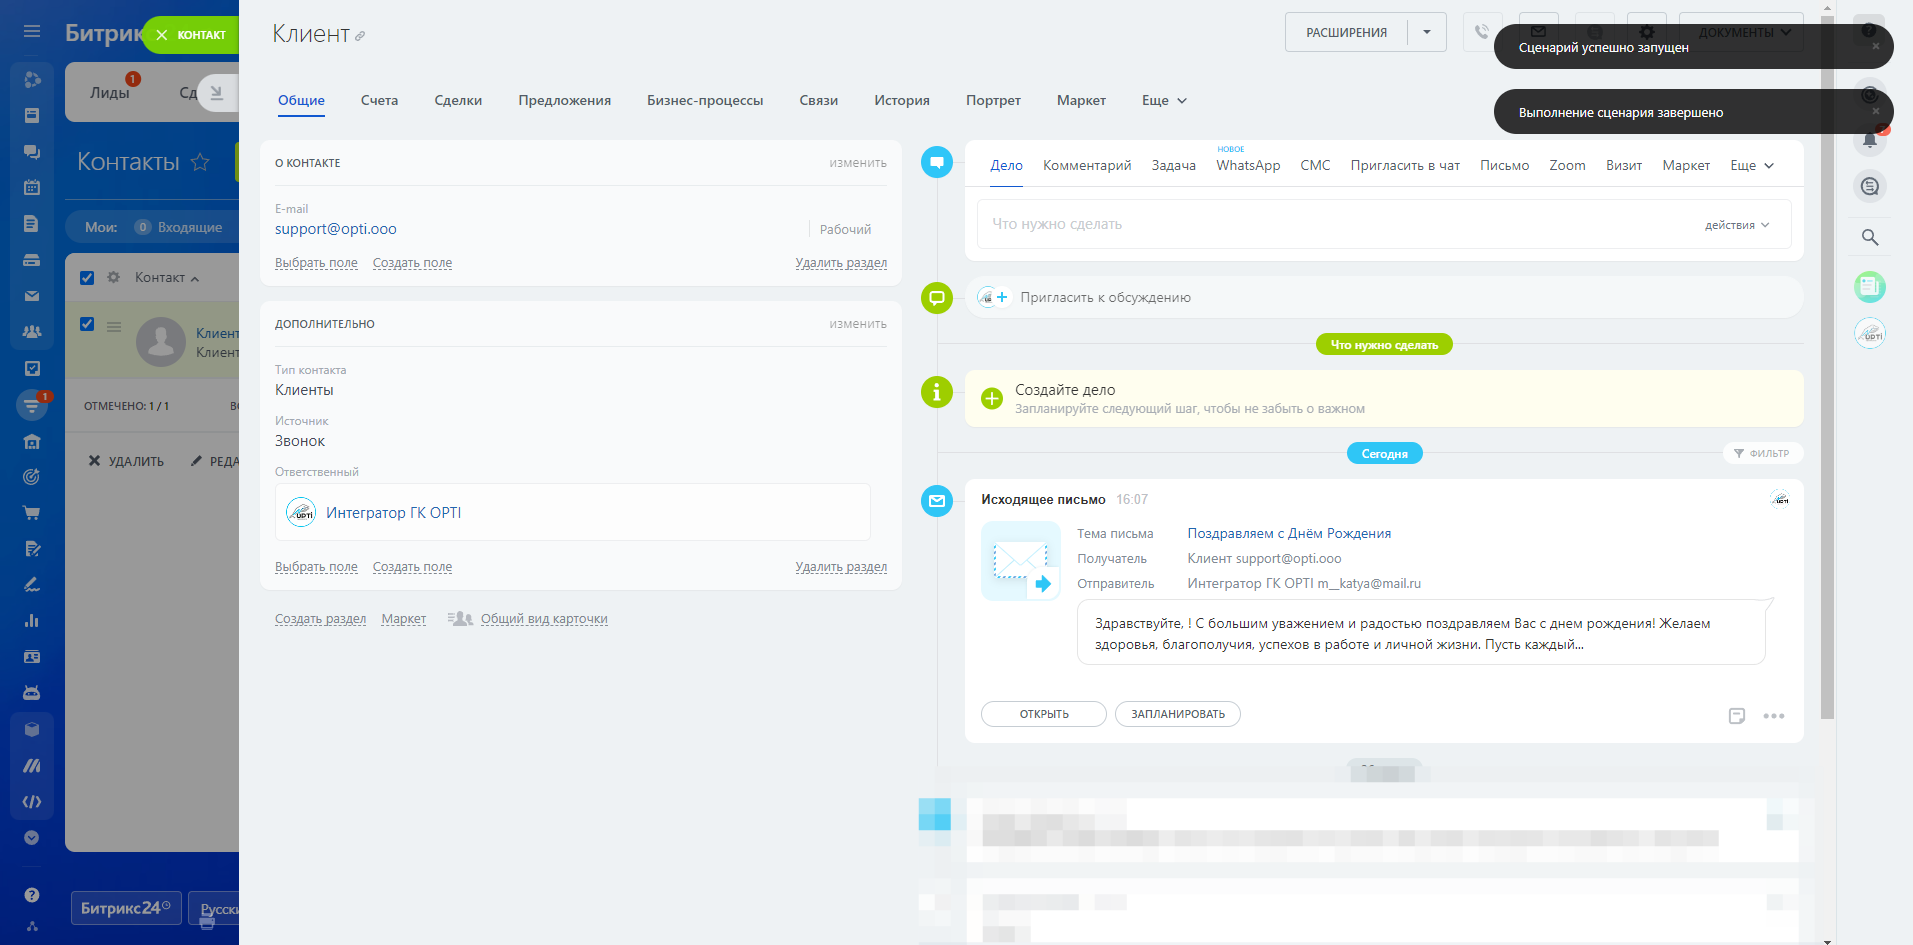Click the favorite star next to Контакты
Screen dimensions: 1913x945
(x=200, y=162)
